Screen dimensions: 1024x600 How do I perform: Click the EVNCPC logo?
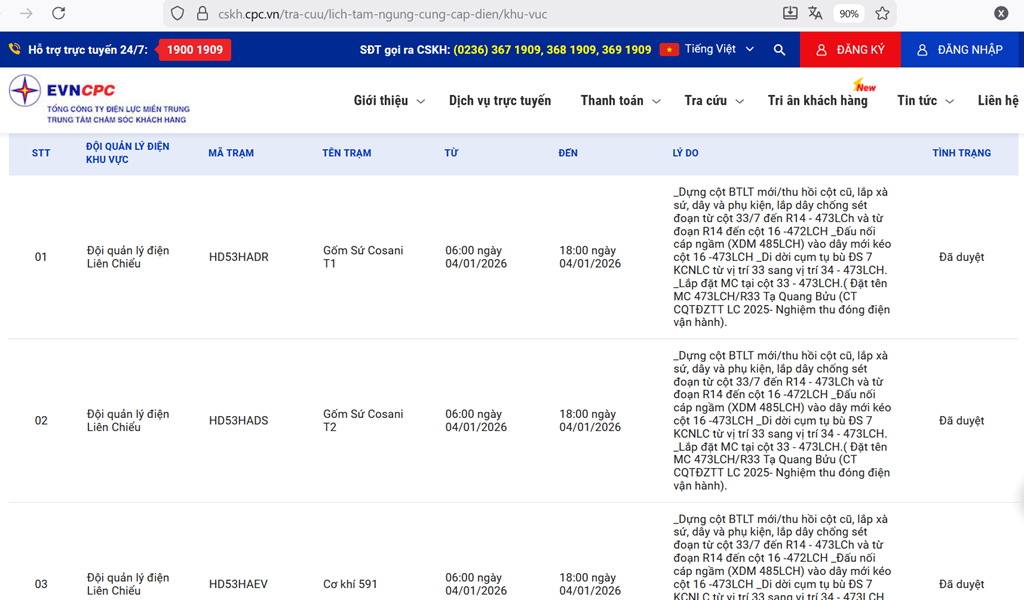[98, 99]
